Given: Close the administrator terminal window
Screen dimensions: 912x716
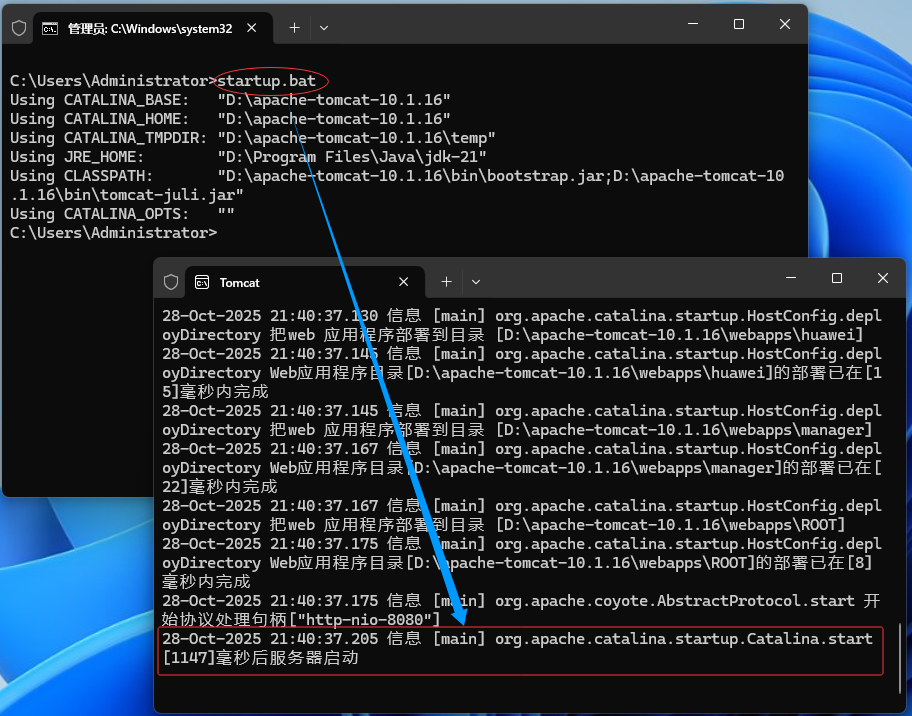Looking at the screenshot, I should pyautogui.click(x=785, y=24).
